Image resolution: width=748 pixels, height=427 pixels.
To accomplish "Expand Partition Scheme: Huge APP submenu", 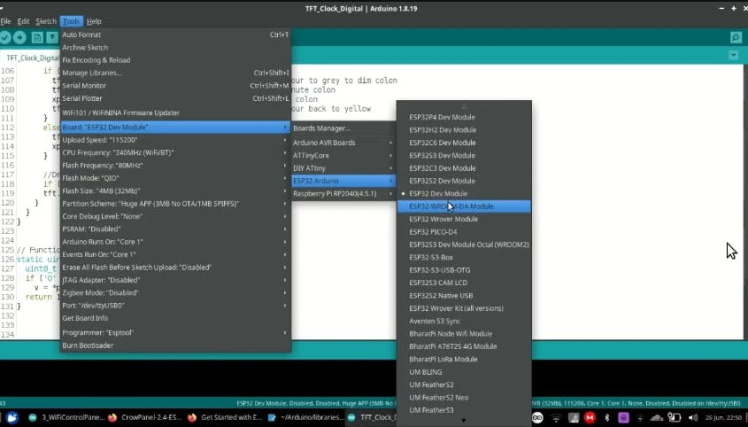I will (176, 204).
